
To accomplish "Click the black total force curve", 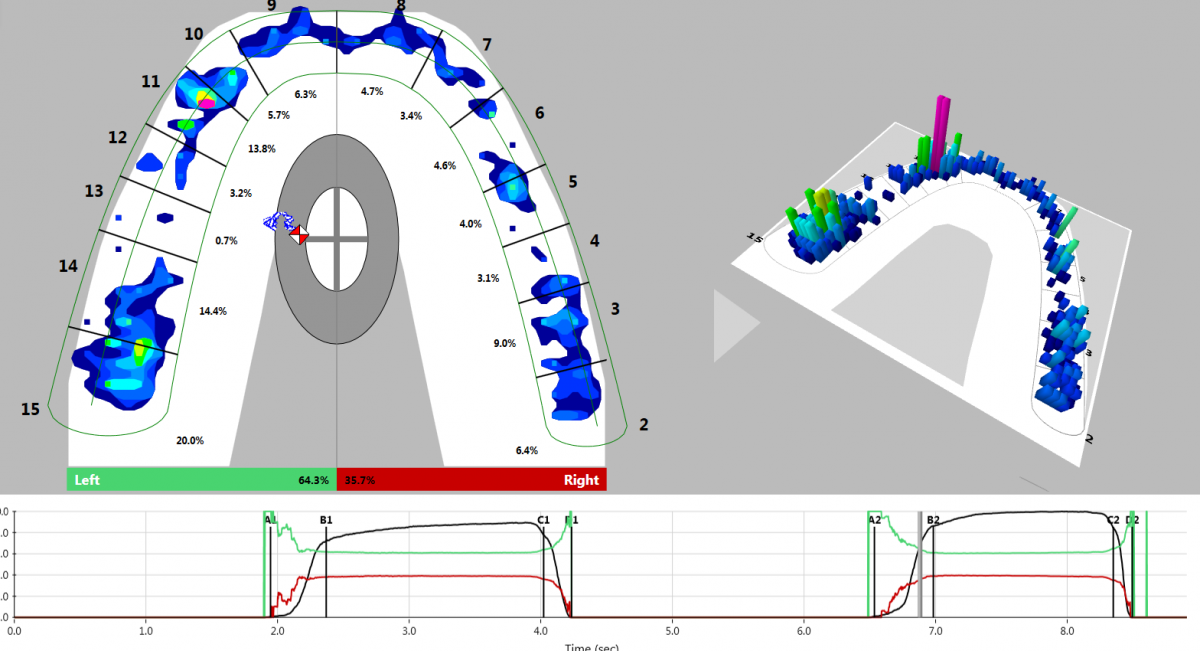I will 430,525.
